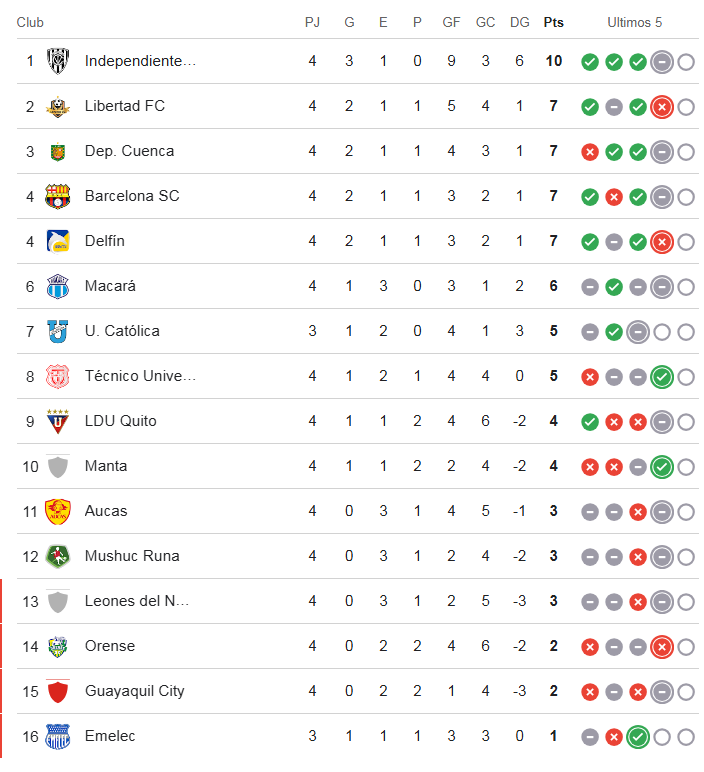Screen dimensions: 704x772
Task: Click the Delfín club crest icon
Action: coord(58,241)
